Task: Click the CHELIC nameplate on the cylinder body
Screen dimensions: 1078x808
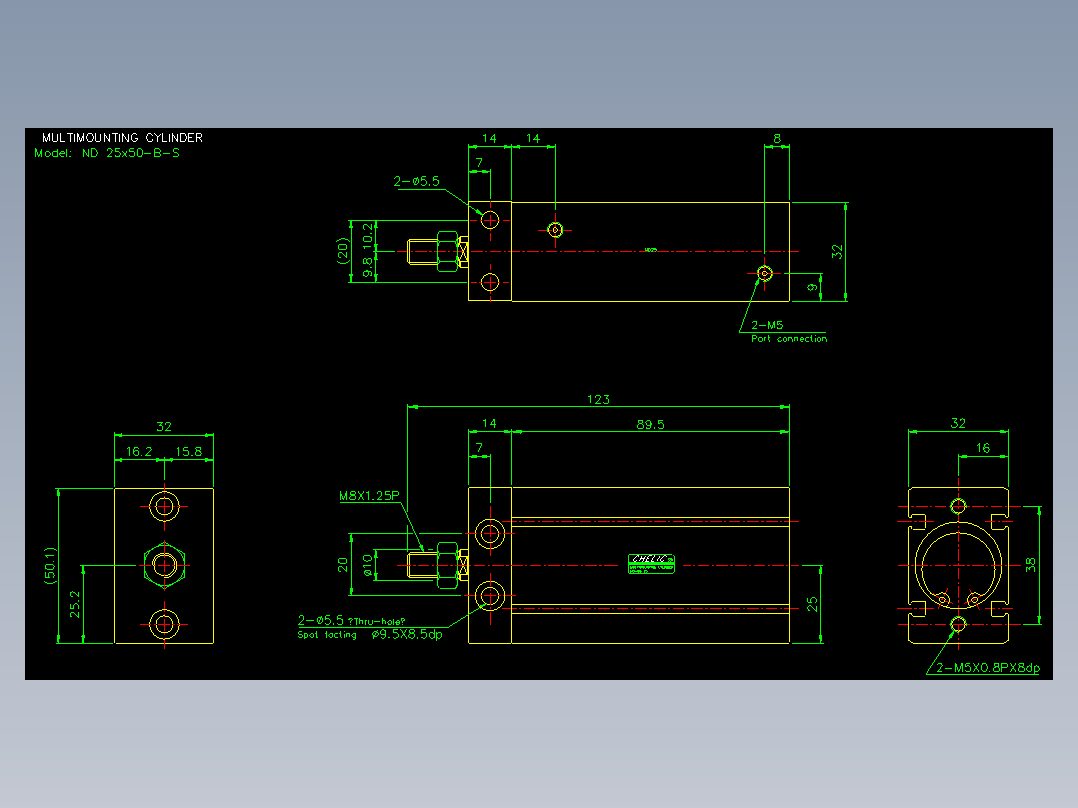Action: 651,564
